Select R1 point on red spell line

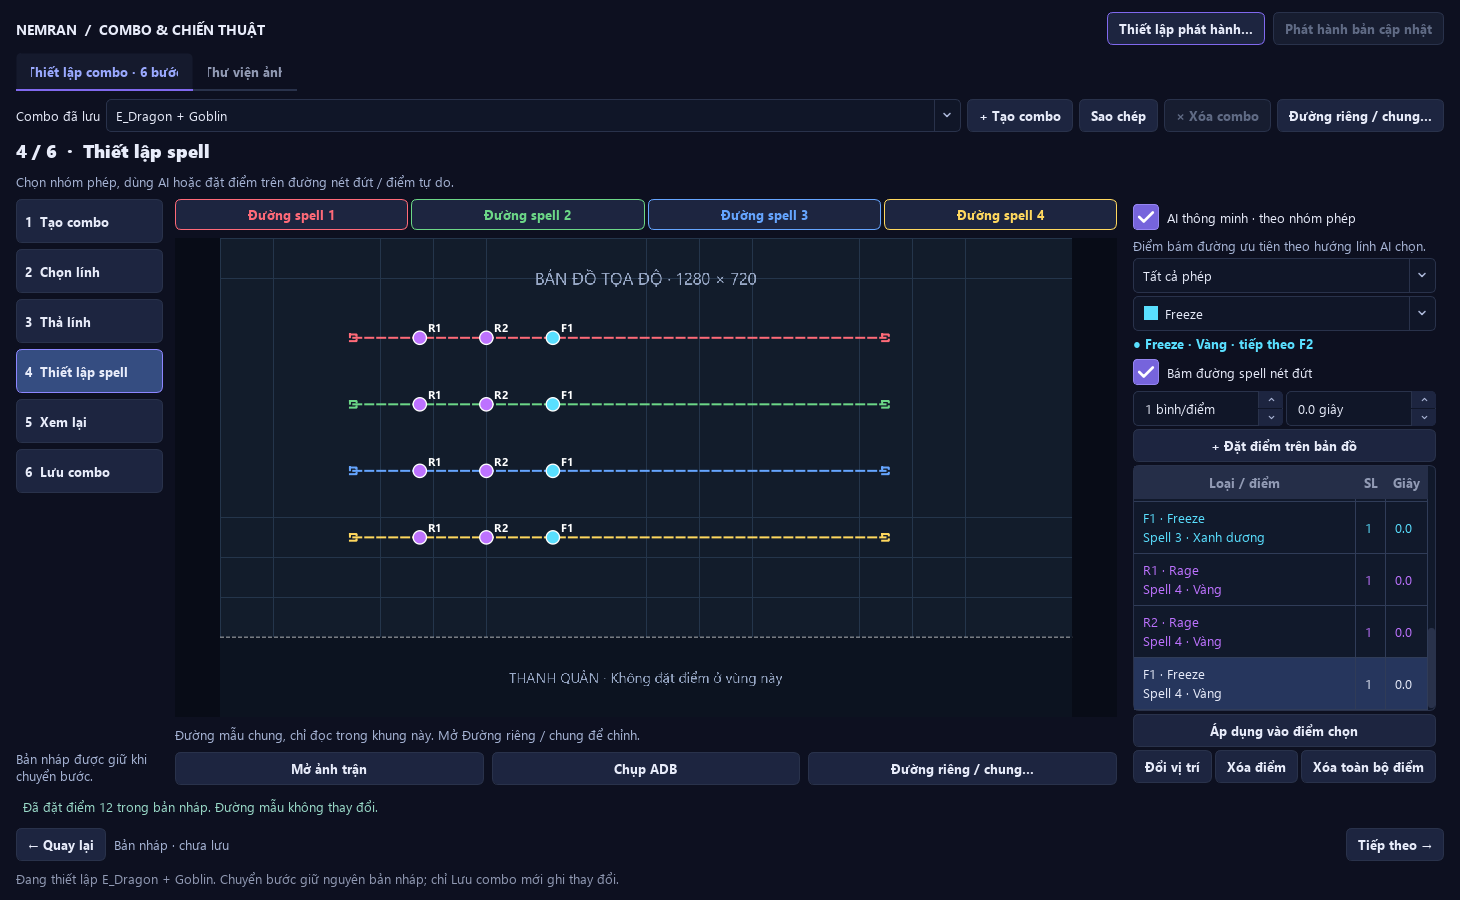[420, 338]
